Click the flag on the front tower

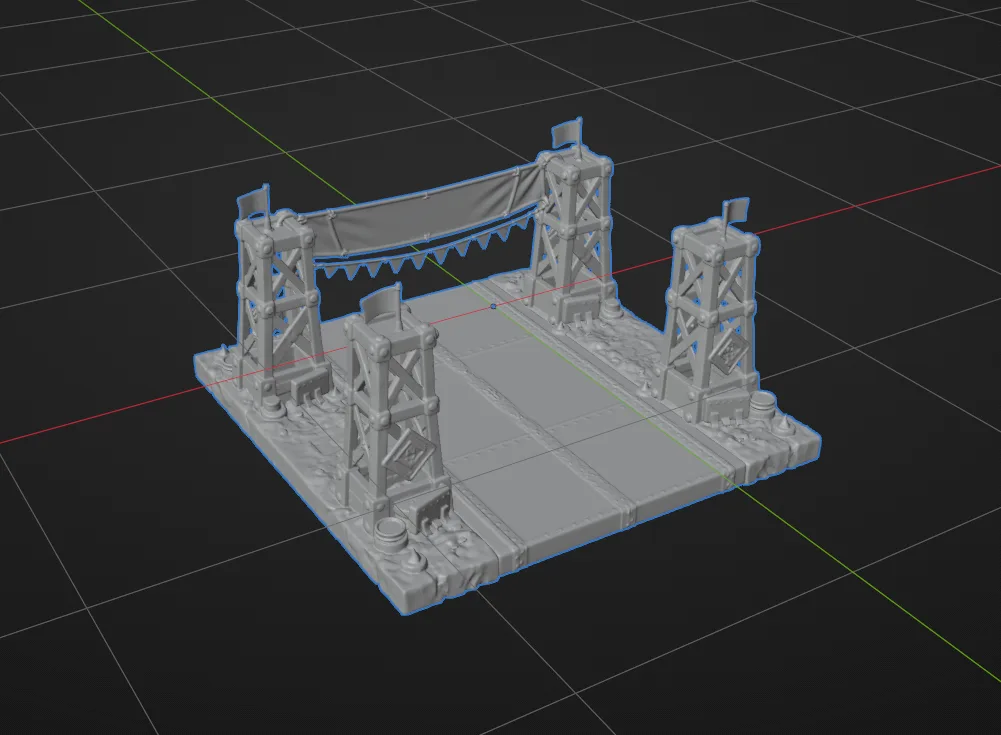click(x=383, y=303)
